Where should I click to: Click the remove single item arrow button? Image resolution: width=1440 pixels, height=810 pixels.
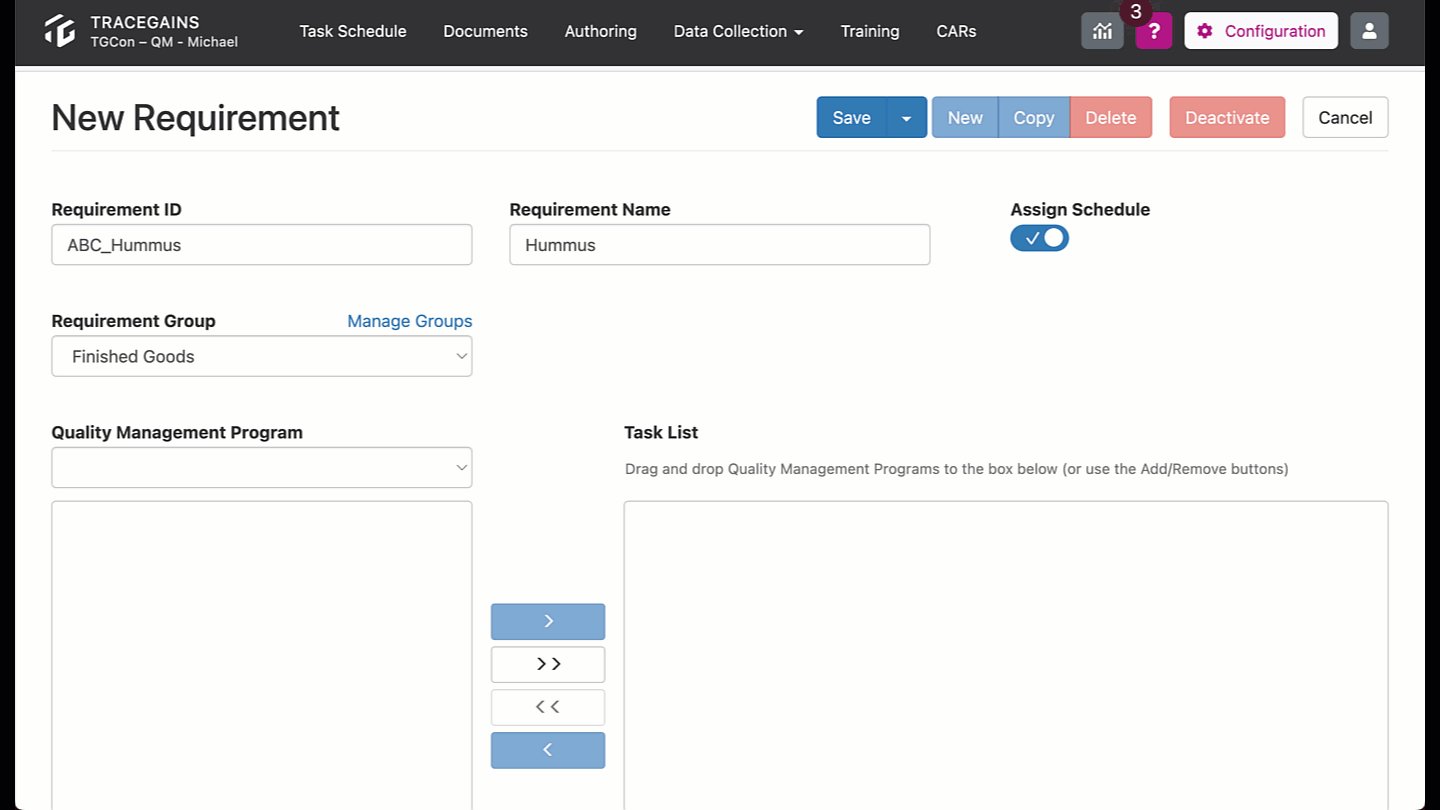[548, 750]
